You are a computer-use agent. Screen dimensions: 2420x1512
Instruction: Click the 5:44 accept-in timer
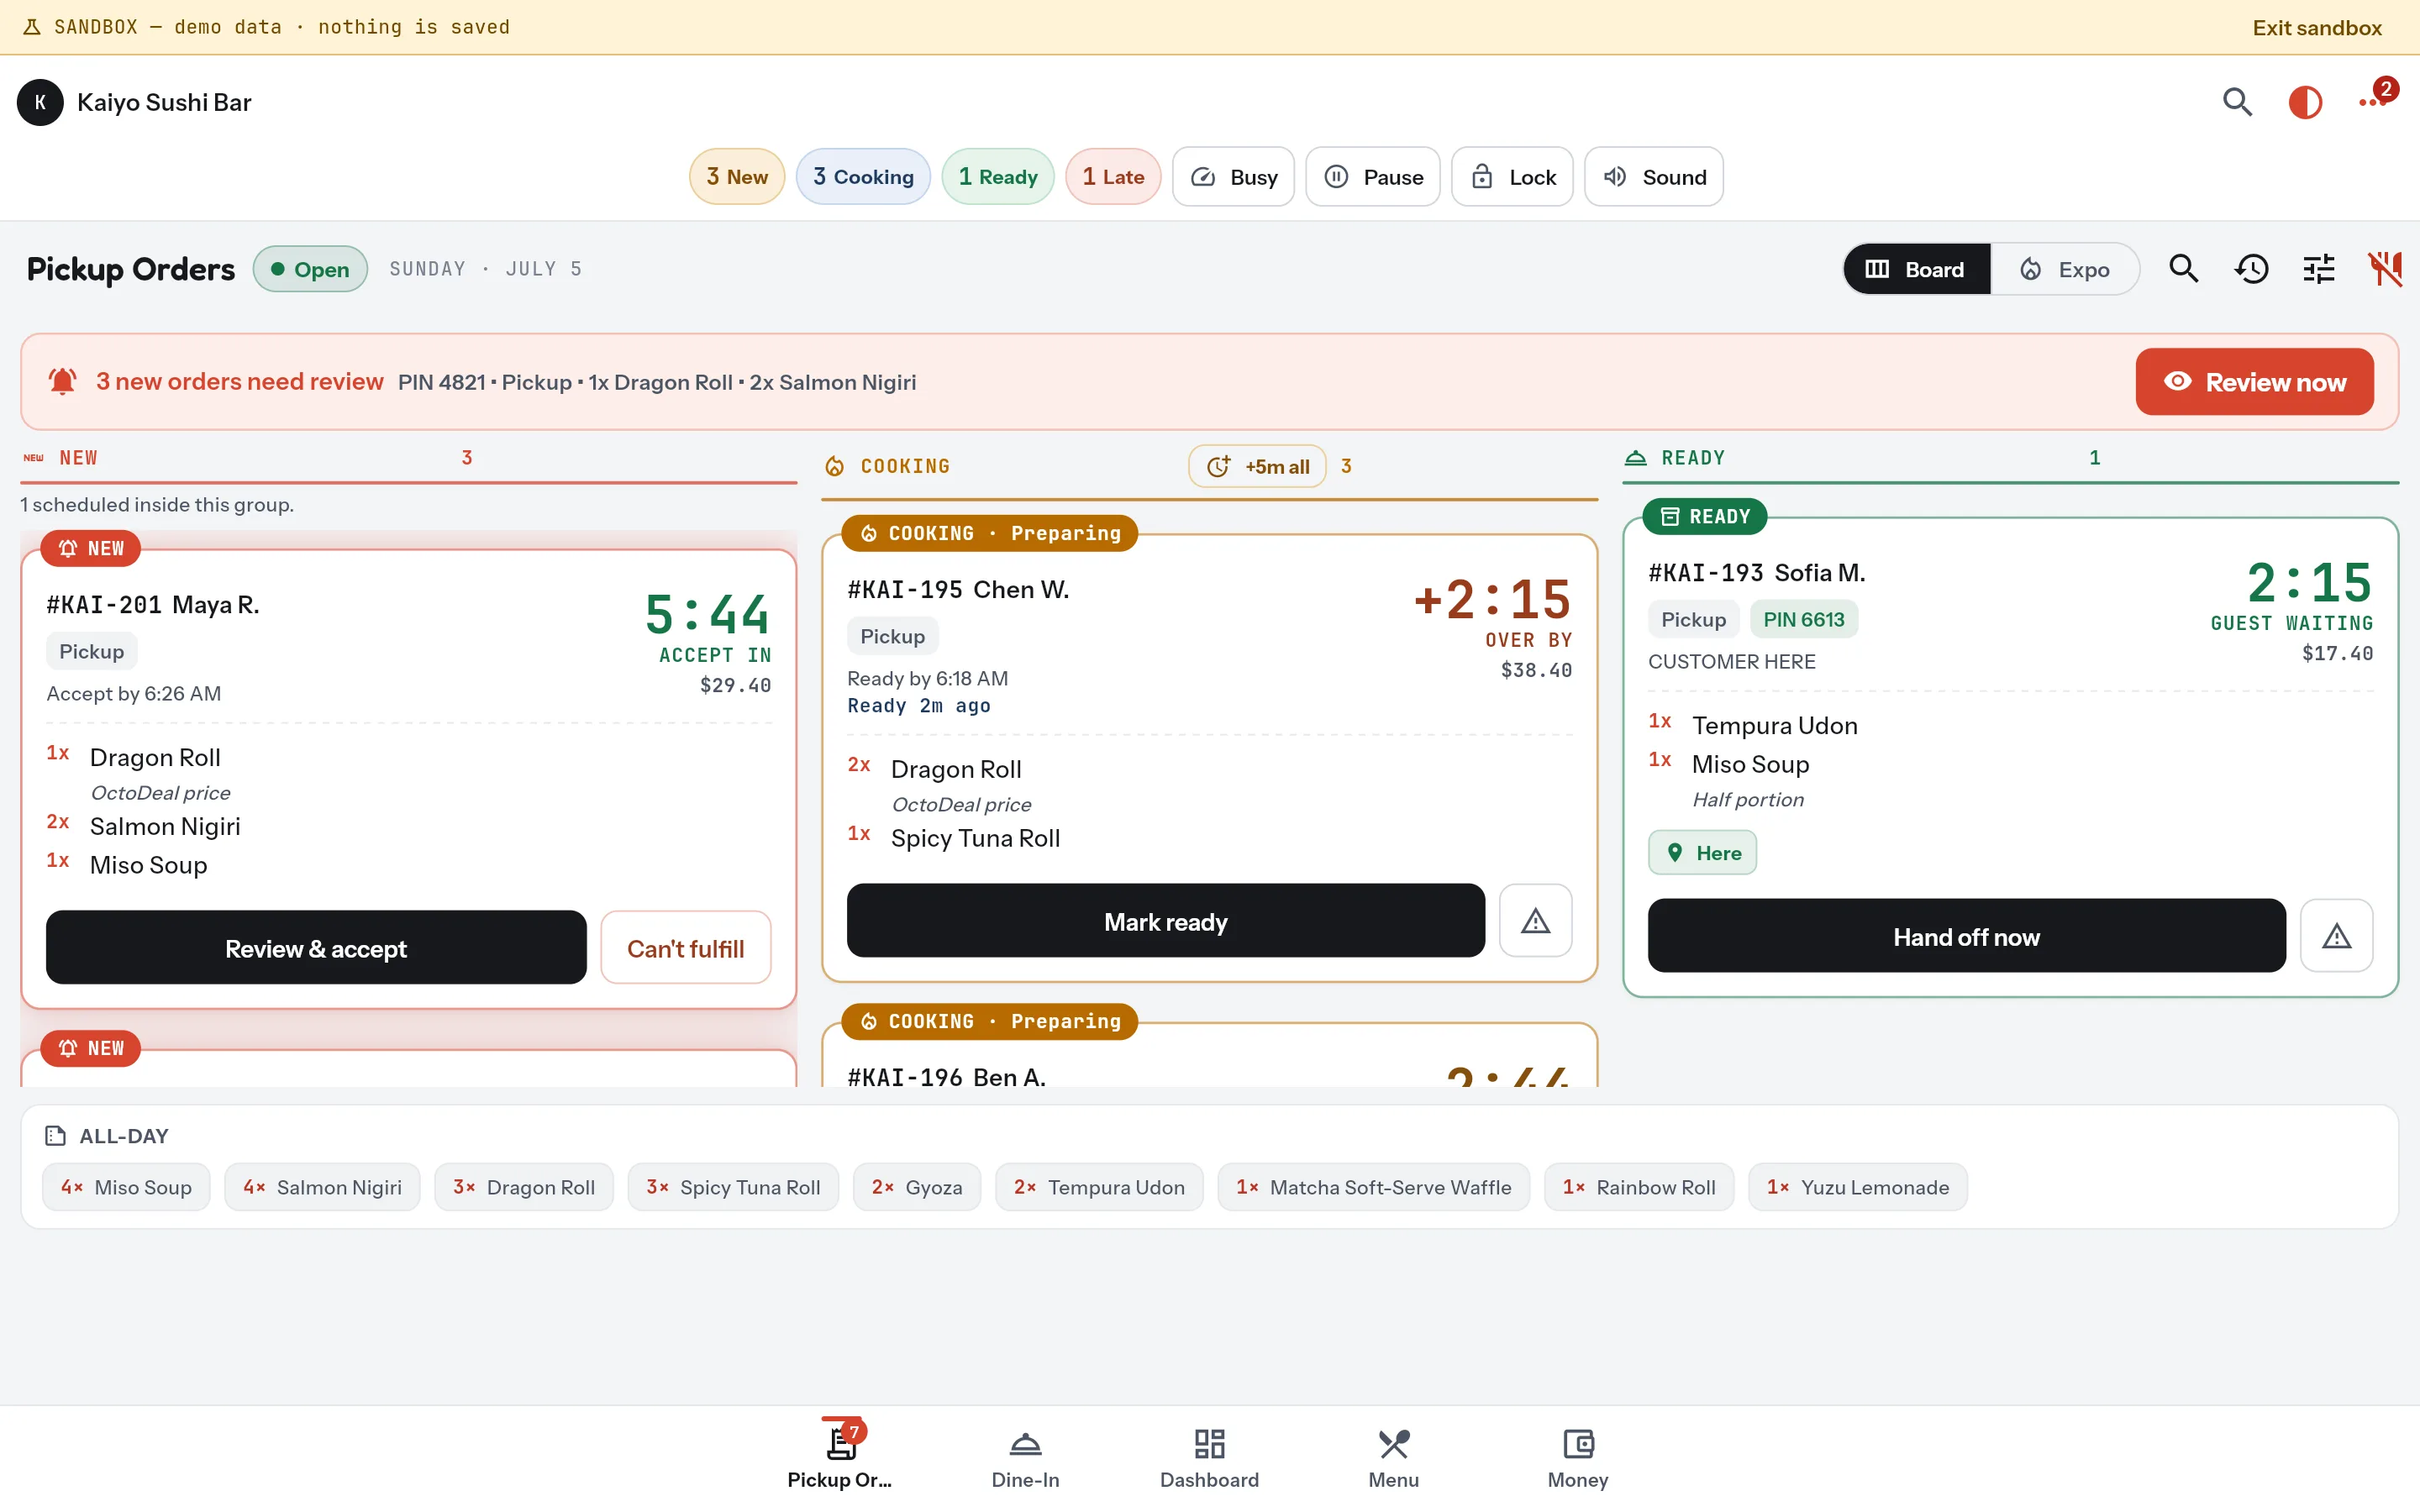[708, 615]
